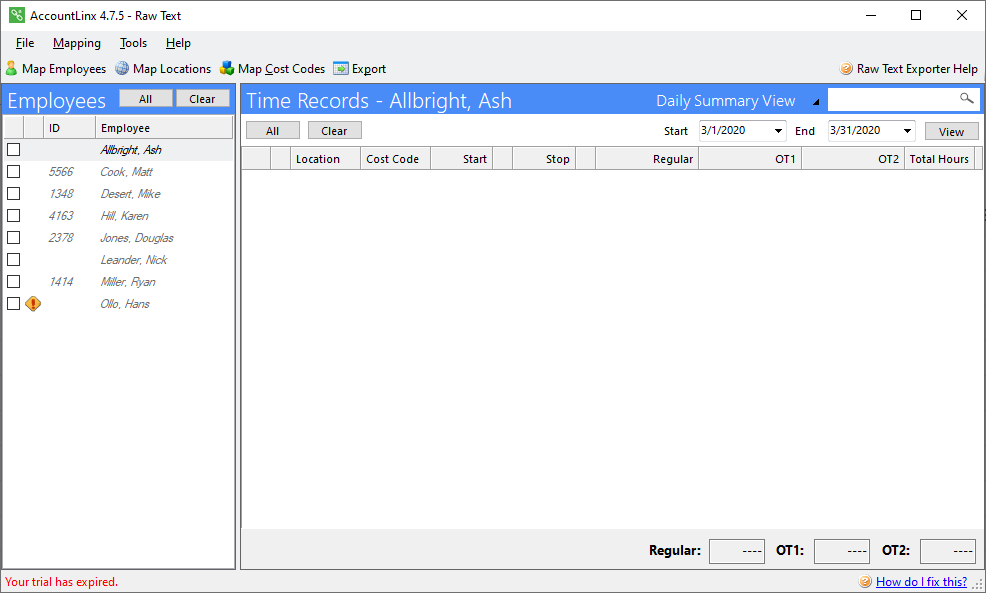Check the box for Jones, Douglas
The height and width of the screenshot is (593, 986).
(x=13, y=238)
